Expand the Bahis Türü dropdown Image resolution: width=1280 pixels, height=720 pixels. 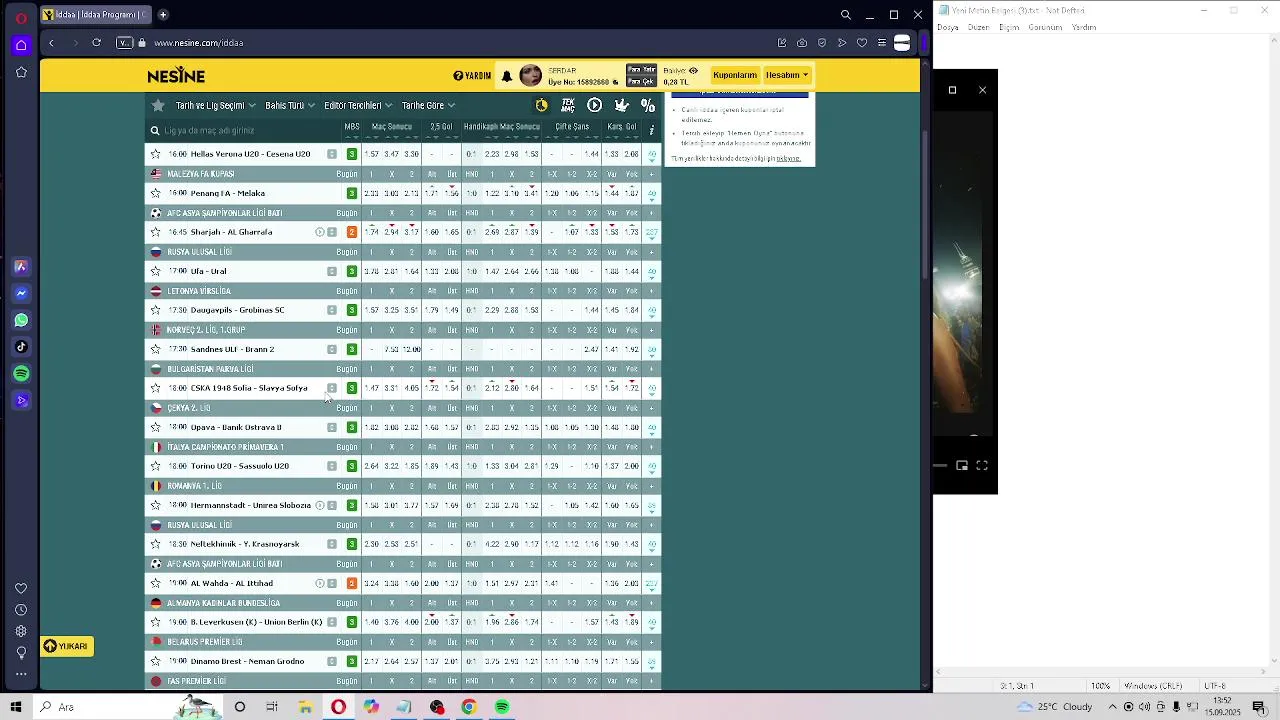click(x=290, y=105)
